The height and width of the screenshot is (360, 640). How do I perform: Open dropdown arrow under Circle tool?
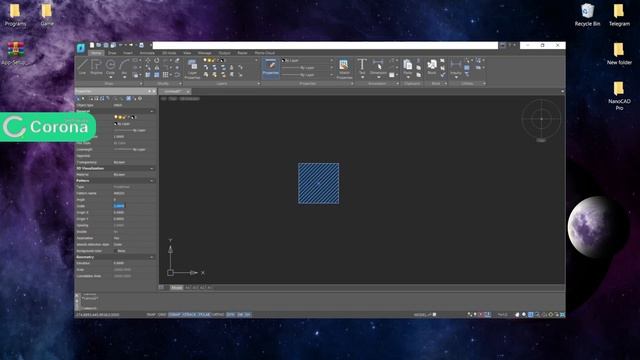click(110, 77)
